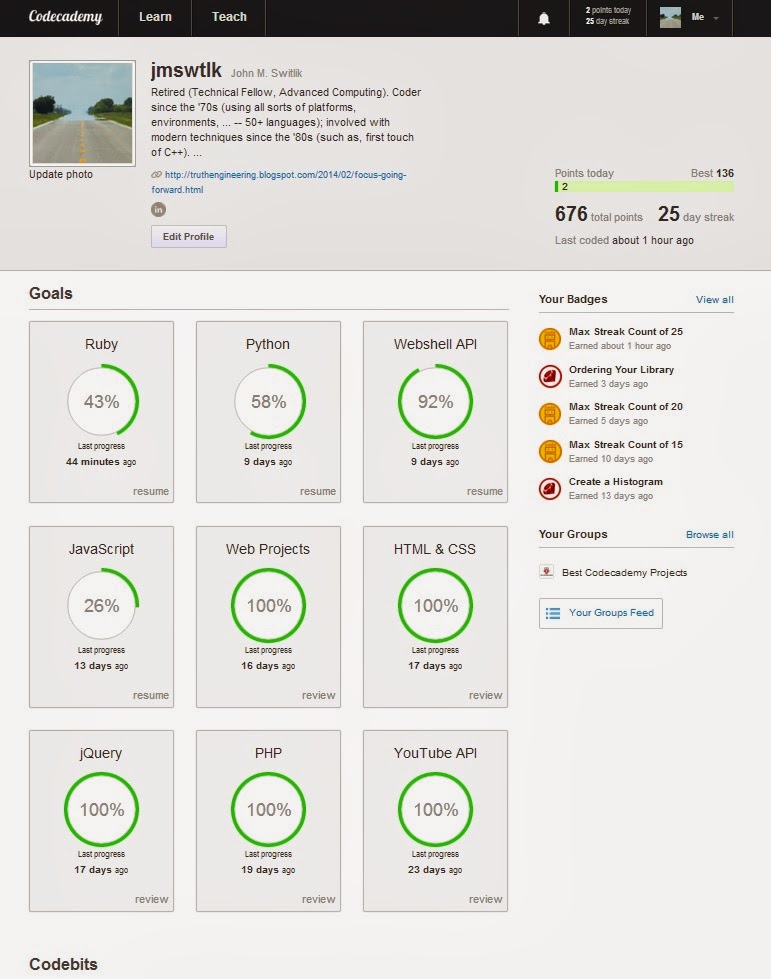Click Max Streak Count of 15 title
771x979 pixels.
pyautogui.click(x=626, y=445)
